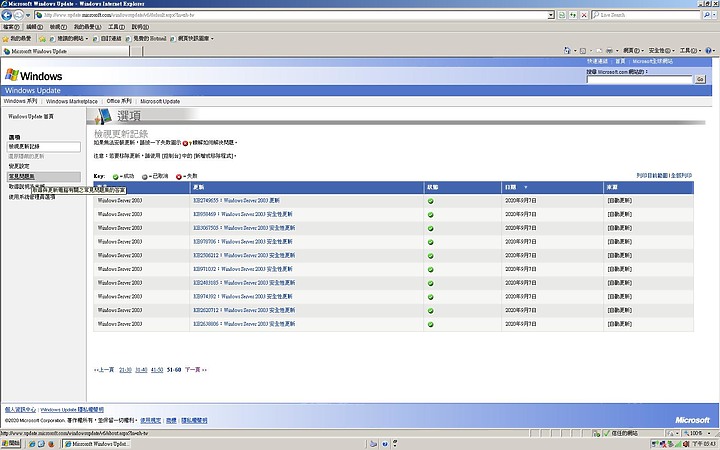Click the Print icon in command bar
The height and width of the screenshot is (450, 720).
coord(609,51)
